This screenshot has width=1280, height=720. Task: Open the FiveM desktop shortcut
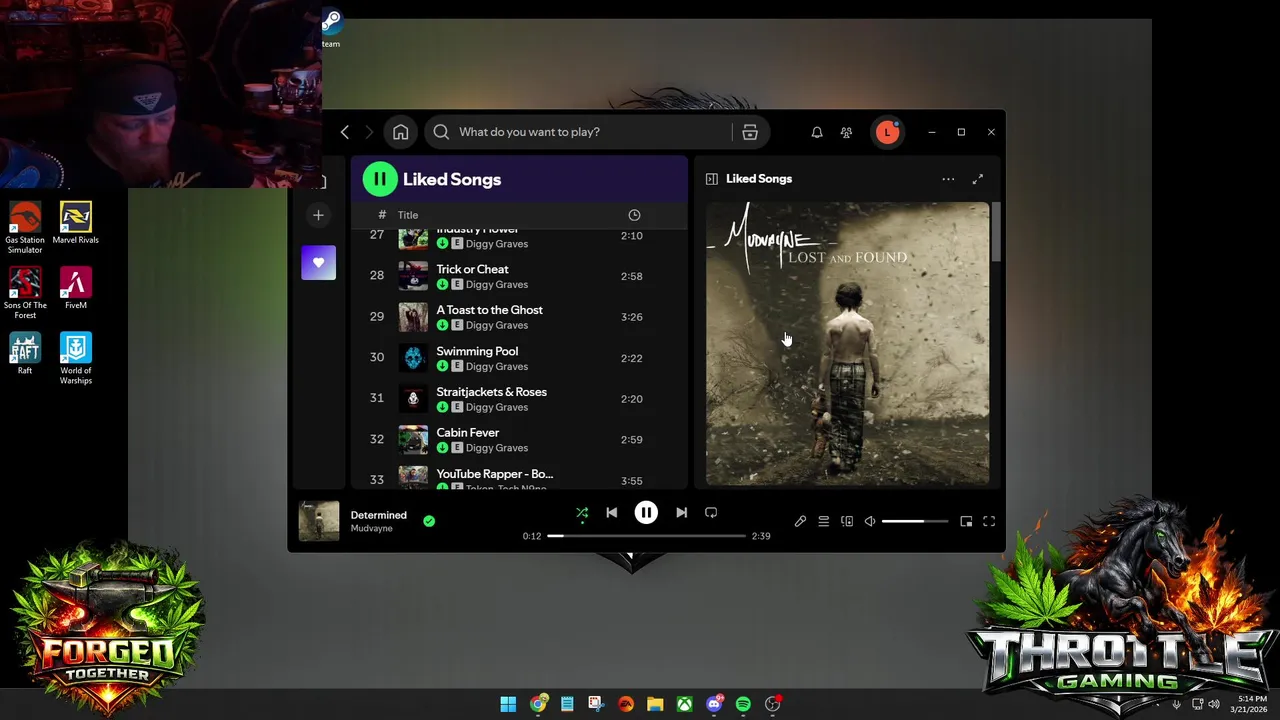(76, 289)
